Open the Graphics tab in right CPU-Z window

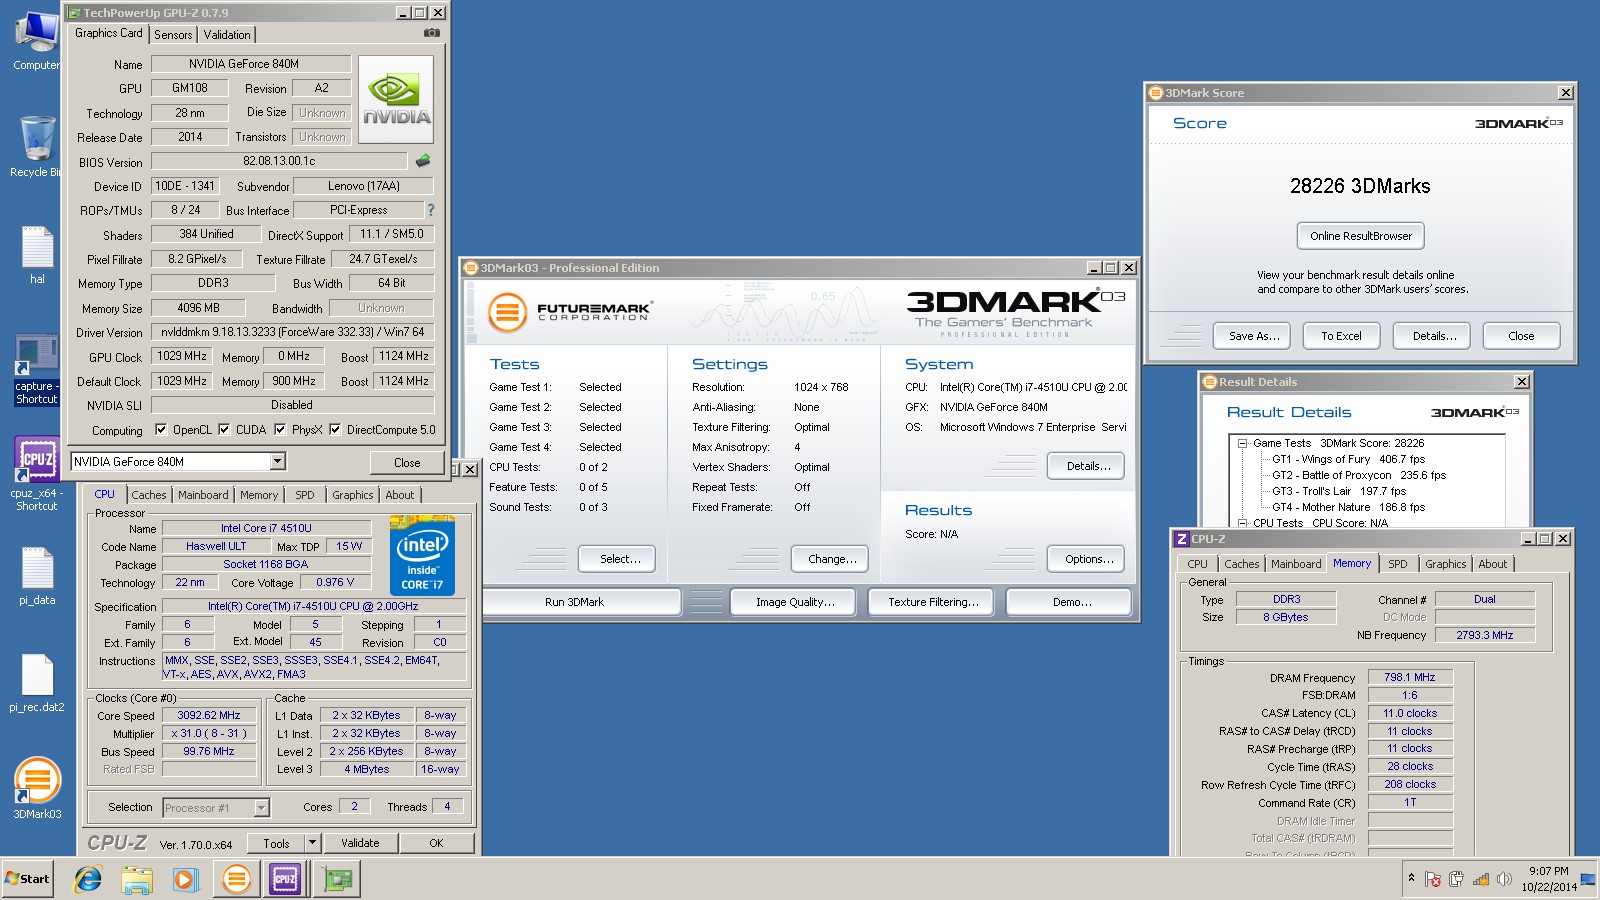[x=1446, y=564]
